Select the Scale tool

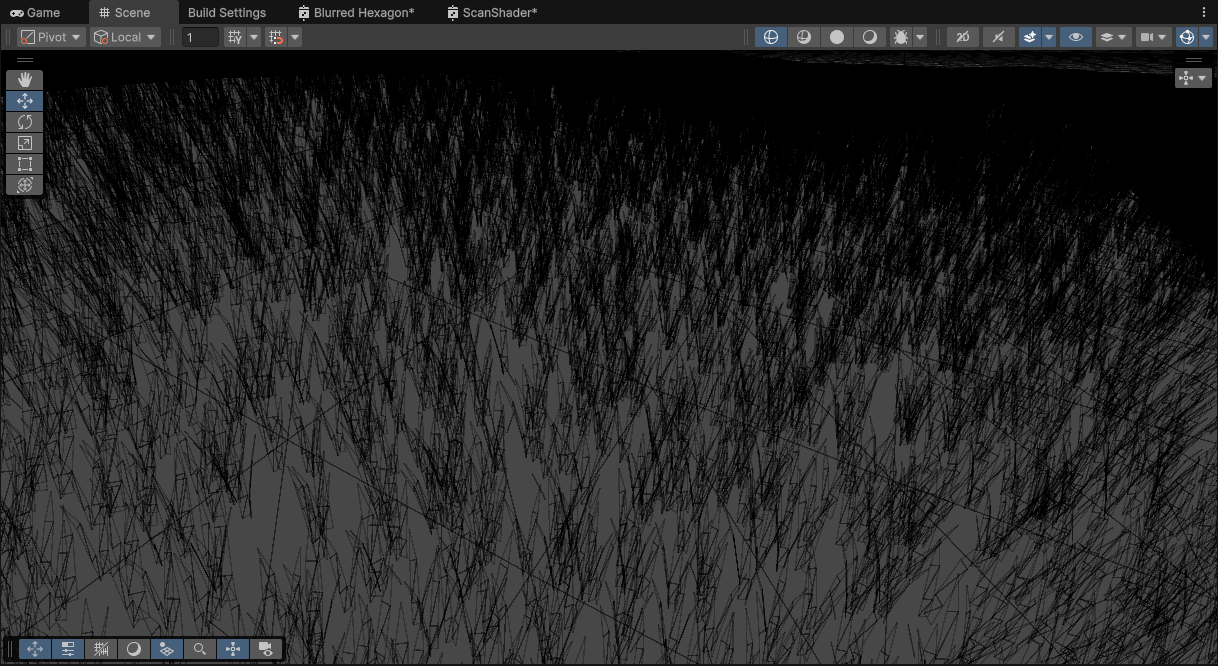tap(25, 143)
